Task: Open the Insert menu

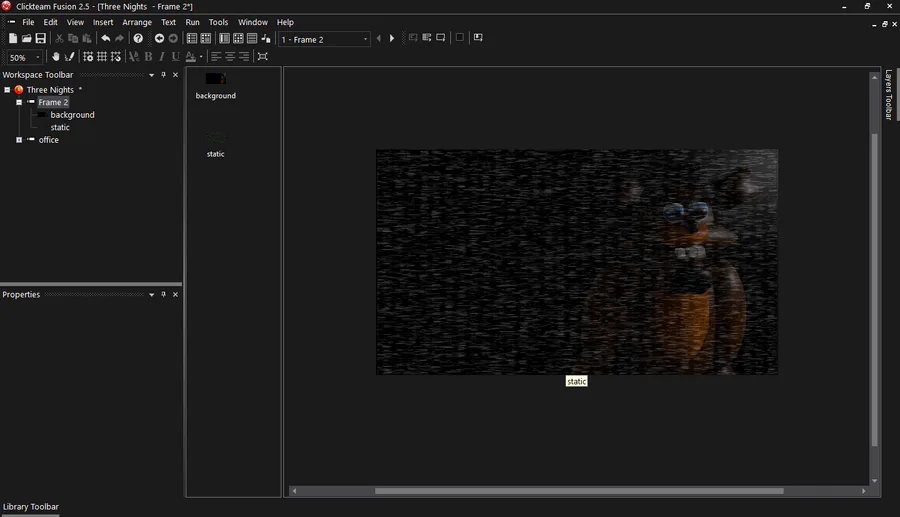Action: 103,22
